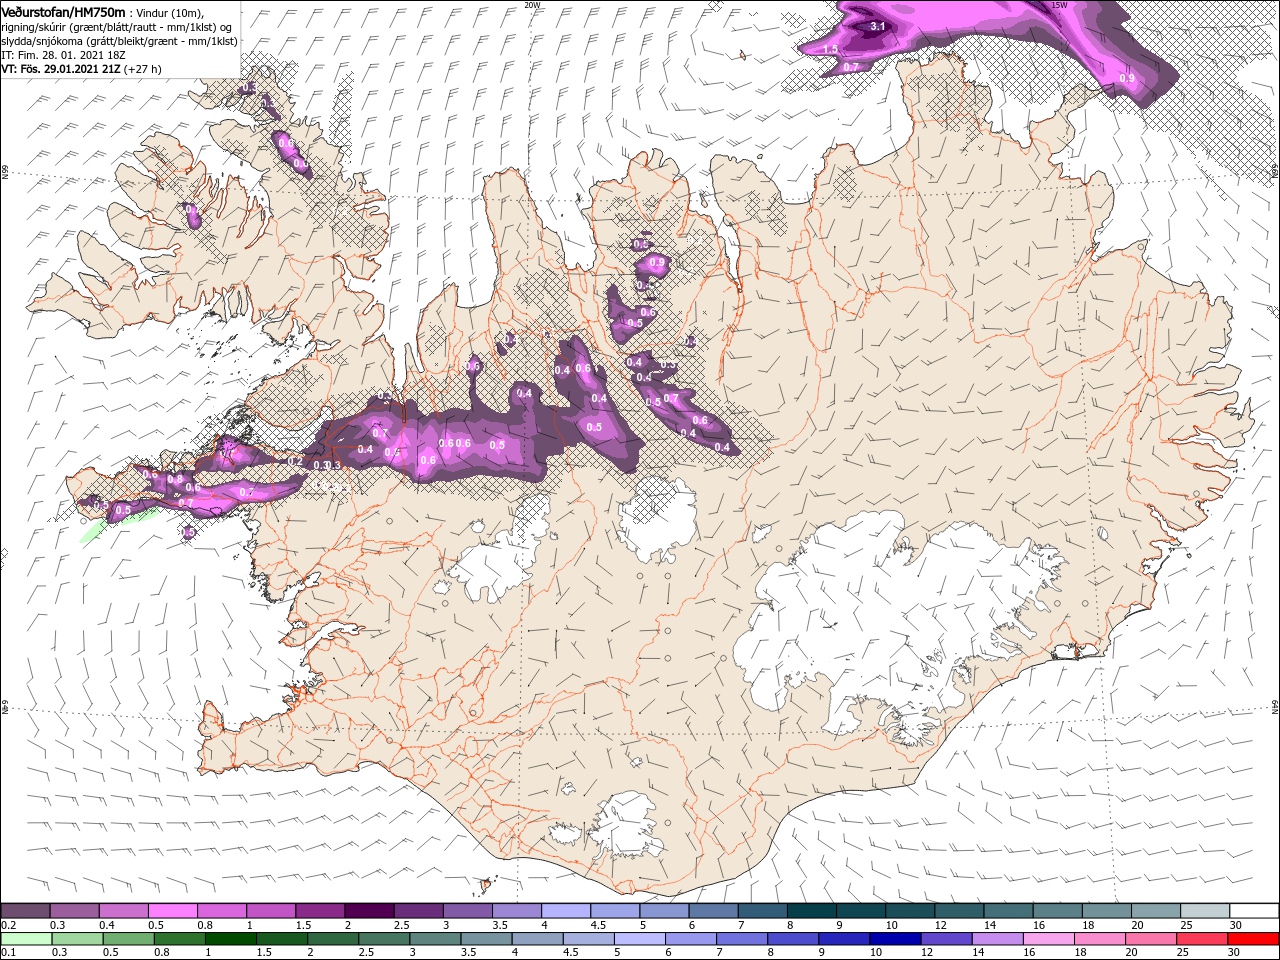Click the upper legend label 3.5
Image resolution: width=1280 pixels, height=960 pixels.
coord(499,925)
